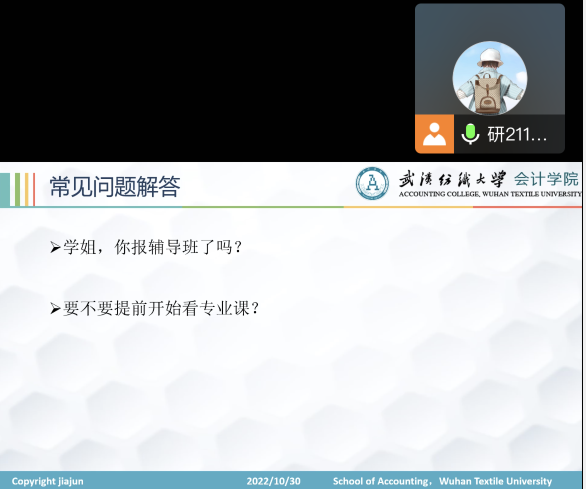The height and width of the screenshot is (489, 586).
Task: Select the participant name 研211…
Action: 517,134
